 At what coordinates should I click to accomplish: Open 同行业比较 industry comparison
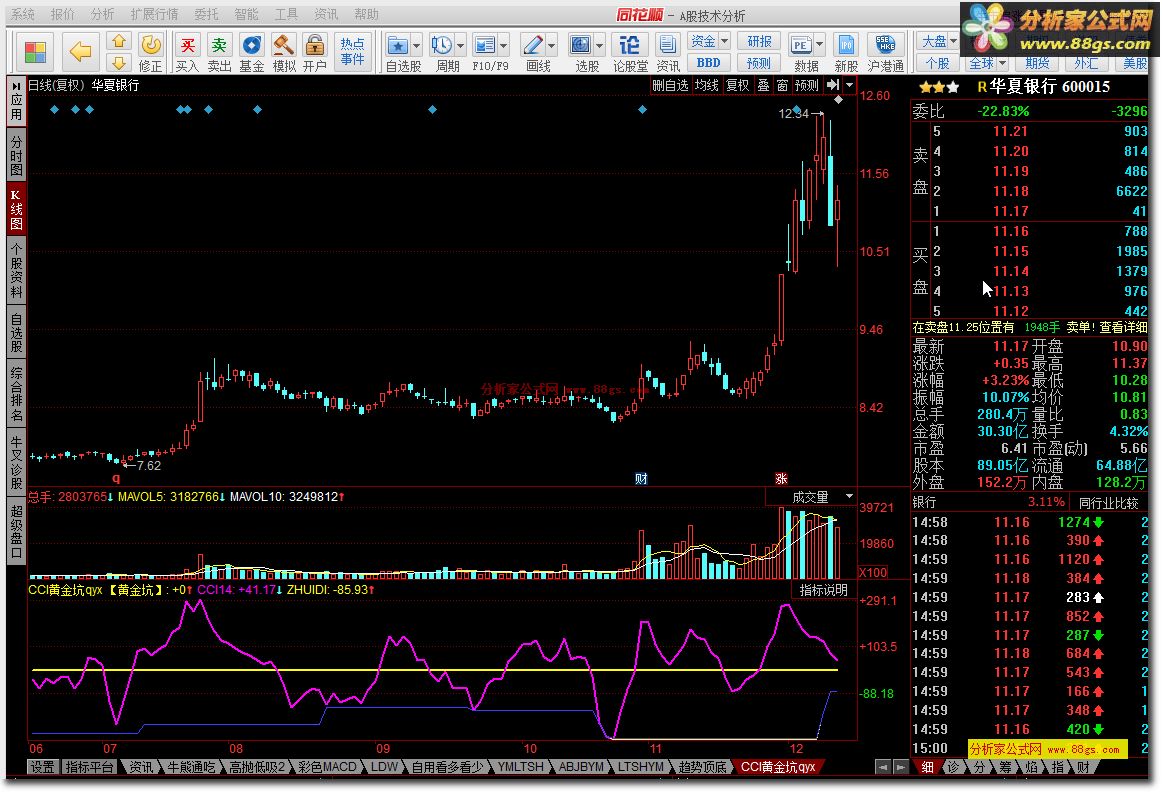coord(1109,502)
